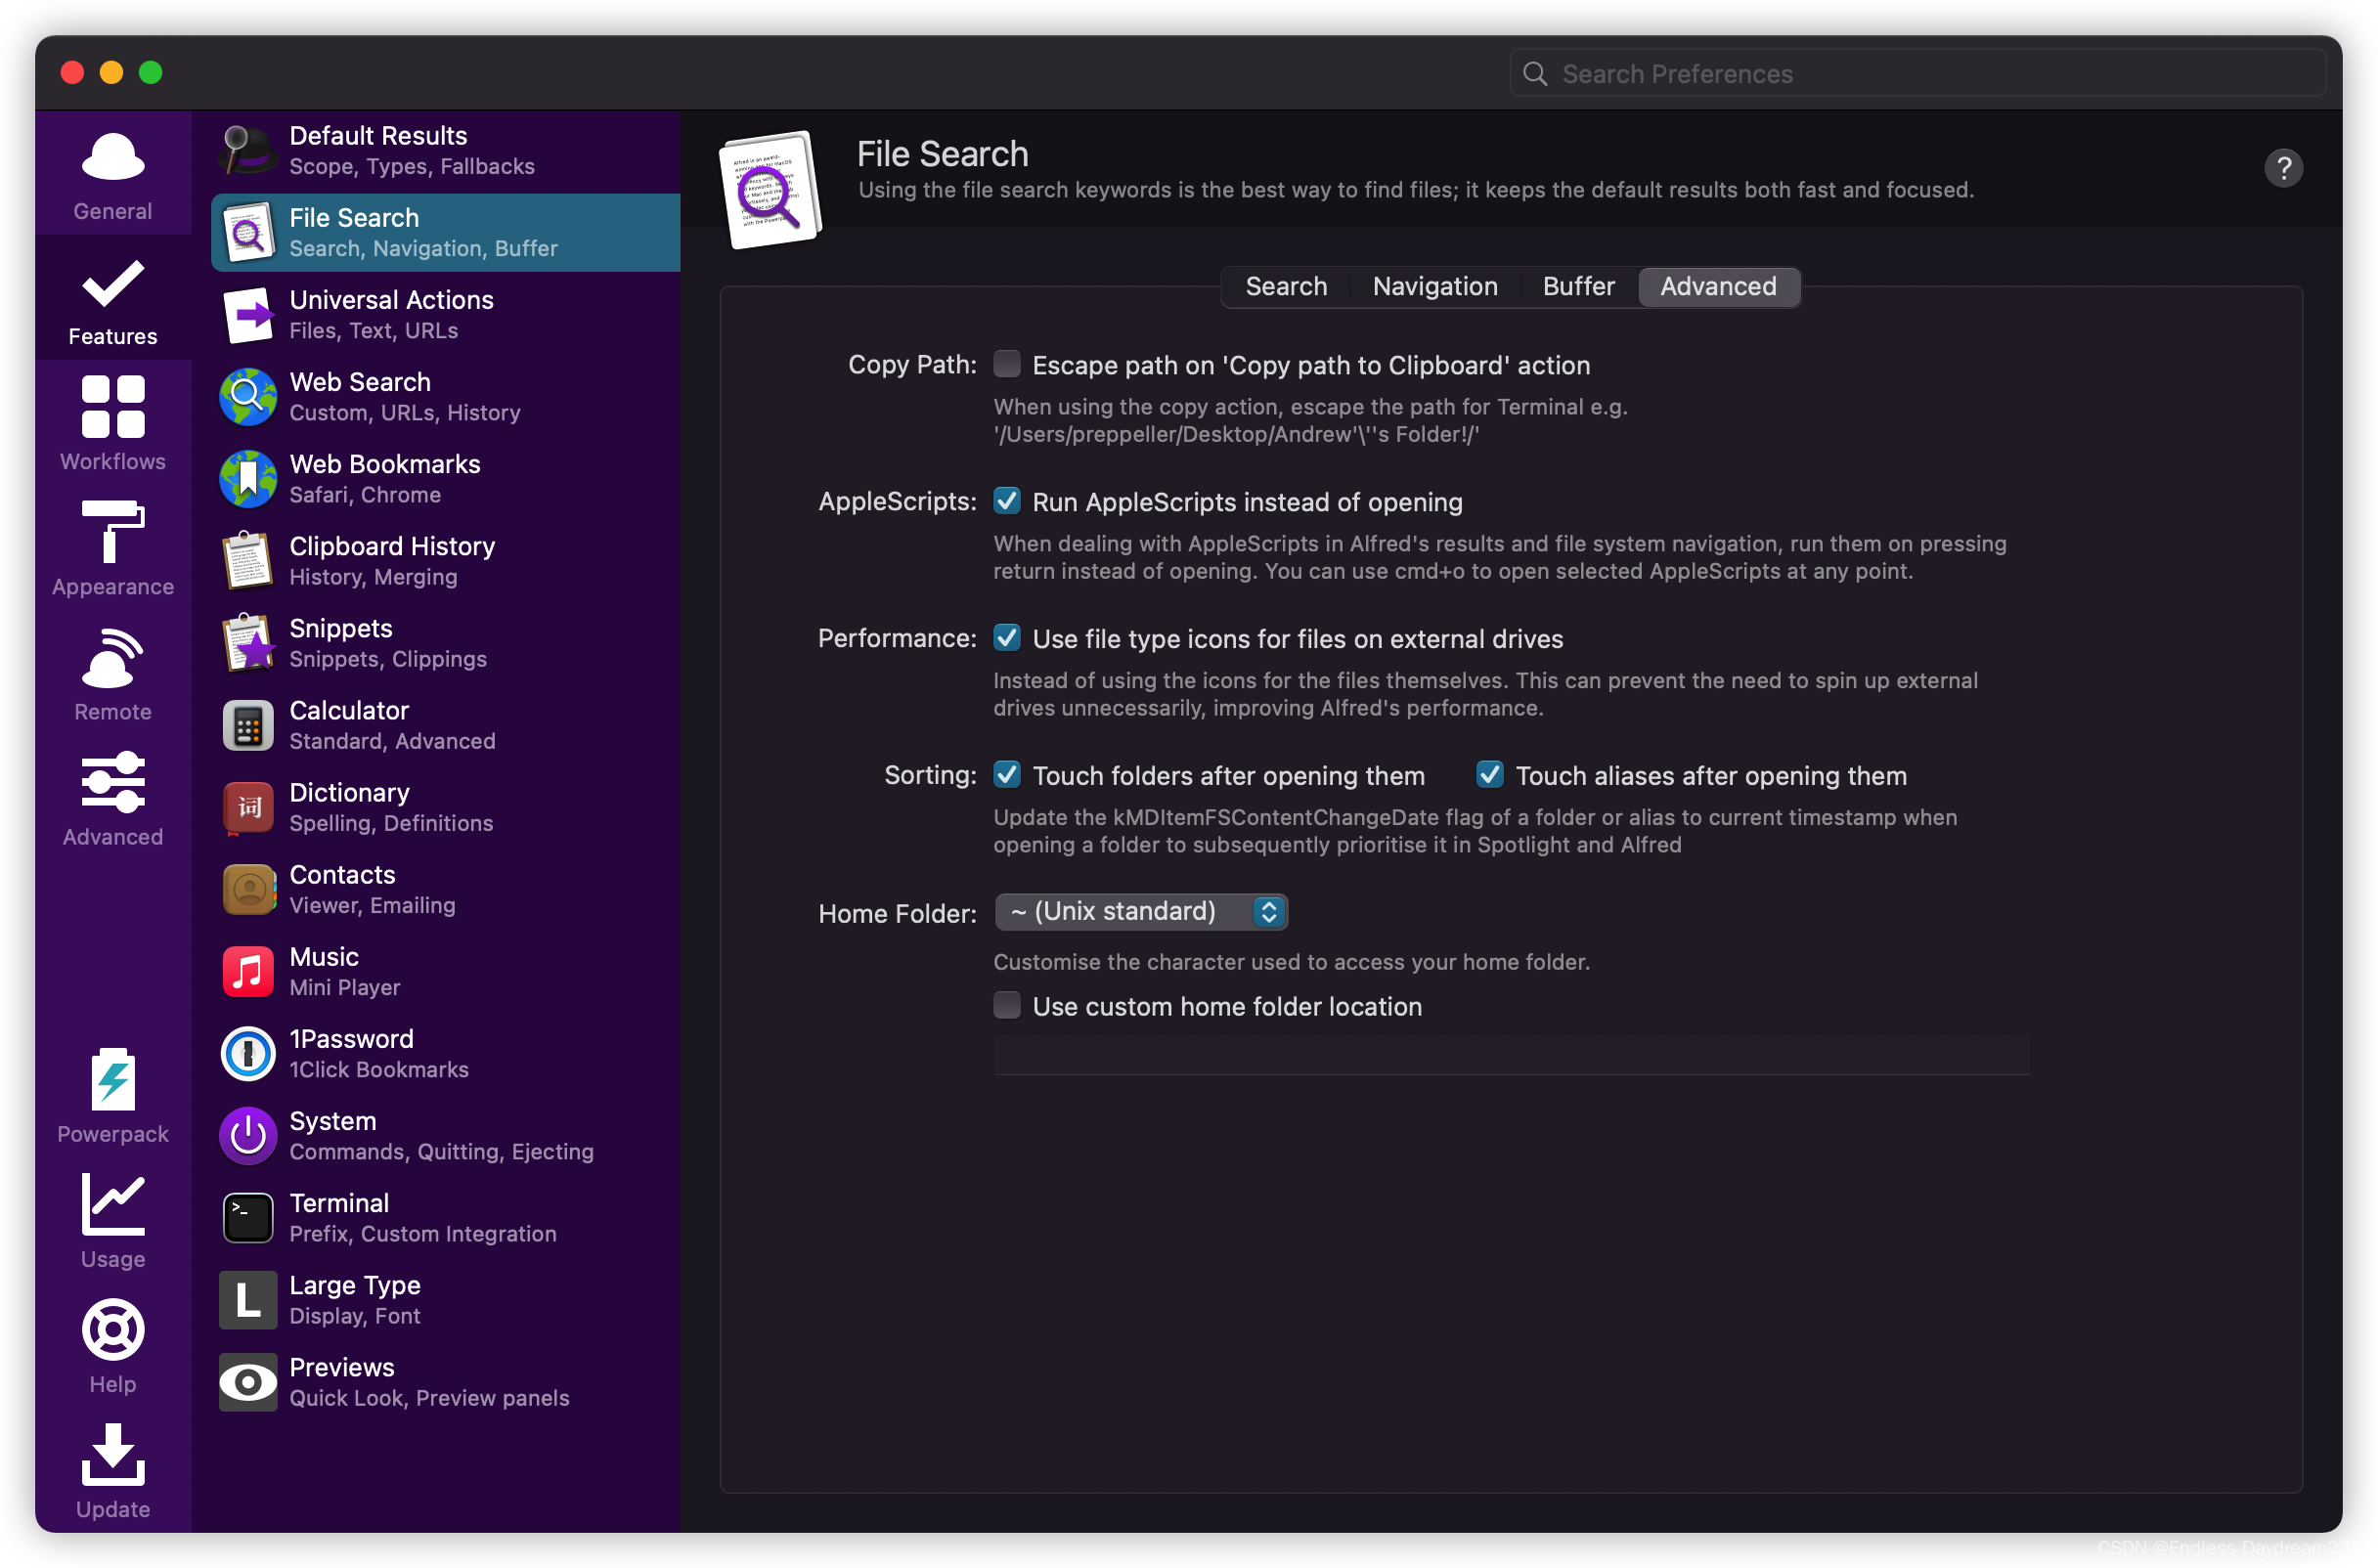Click the Update download icon
Screen dimensions: 2378x1568
[x=113, y=1455]
